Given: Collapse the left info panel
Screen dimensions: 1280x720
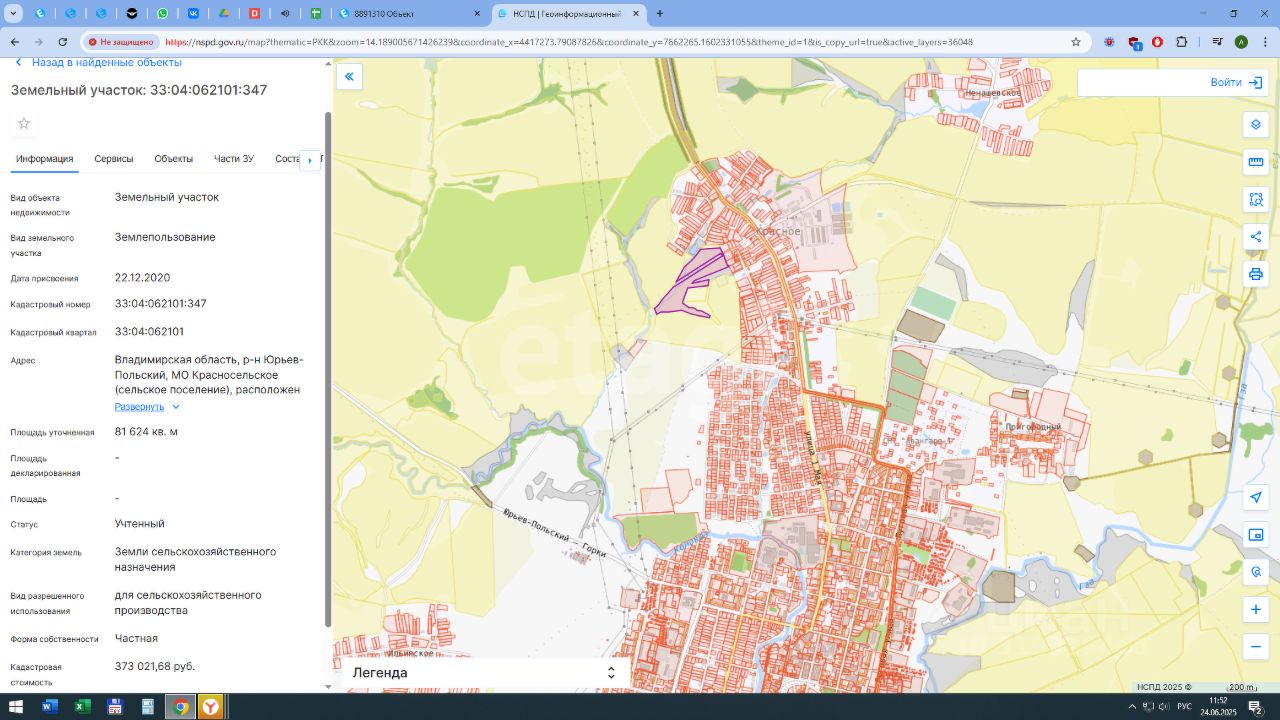Looking at the screenshot, I should tap(349, 77).
